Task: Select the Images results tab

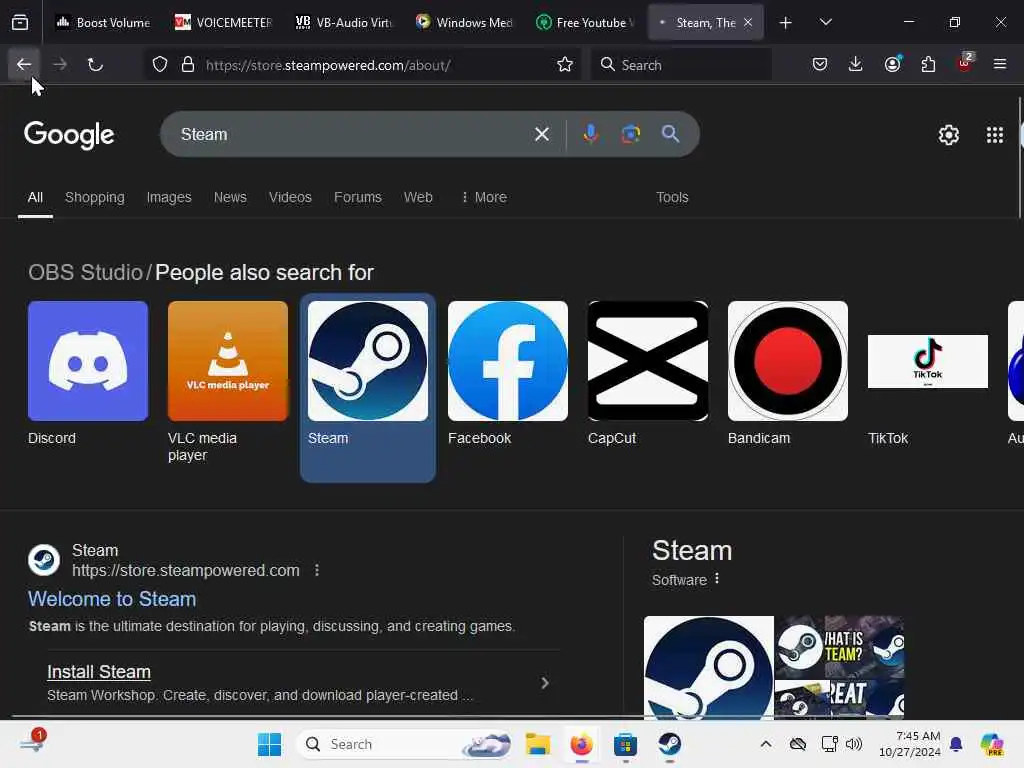Action: (168, 197)
